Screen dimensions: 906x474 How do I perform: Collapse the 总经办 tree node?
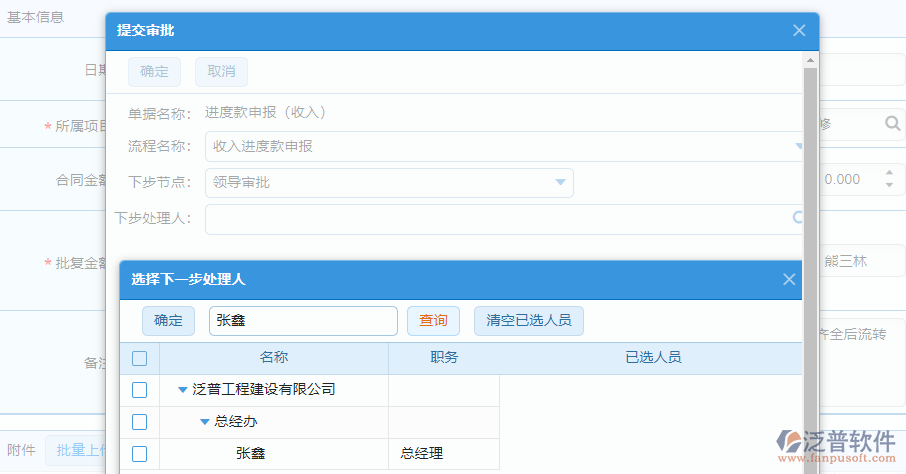(205, 422)
